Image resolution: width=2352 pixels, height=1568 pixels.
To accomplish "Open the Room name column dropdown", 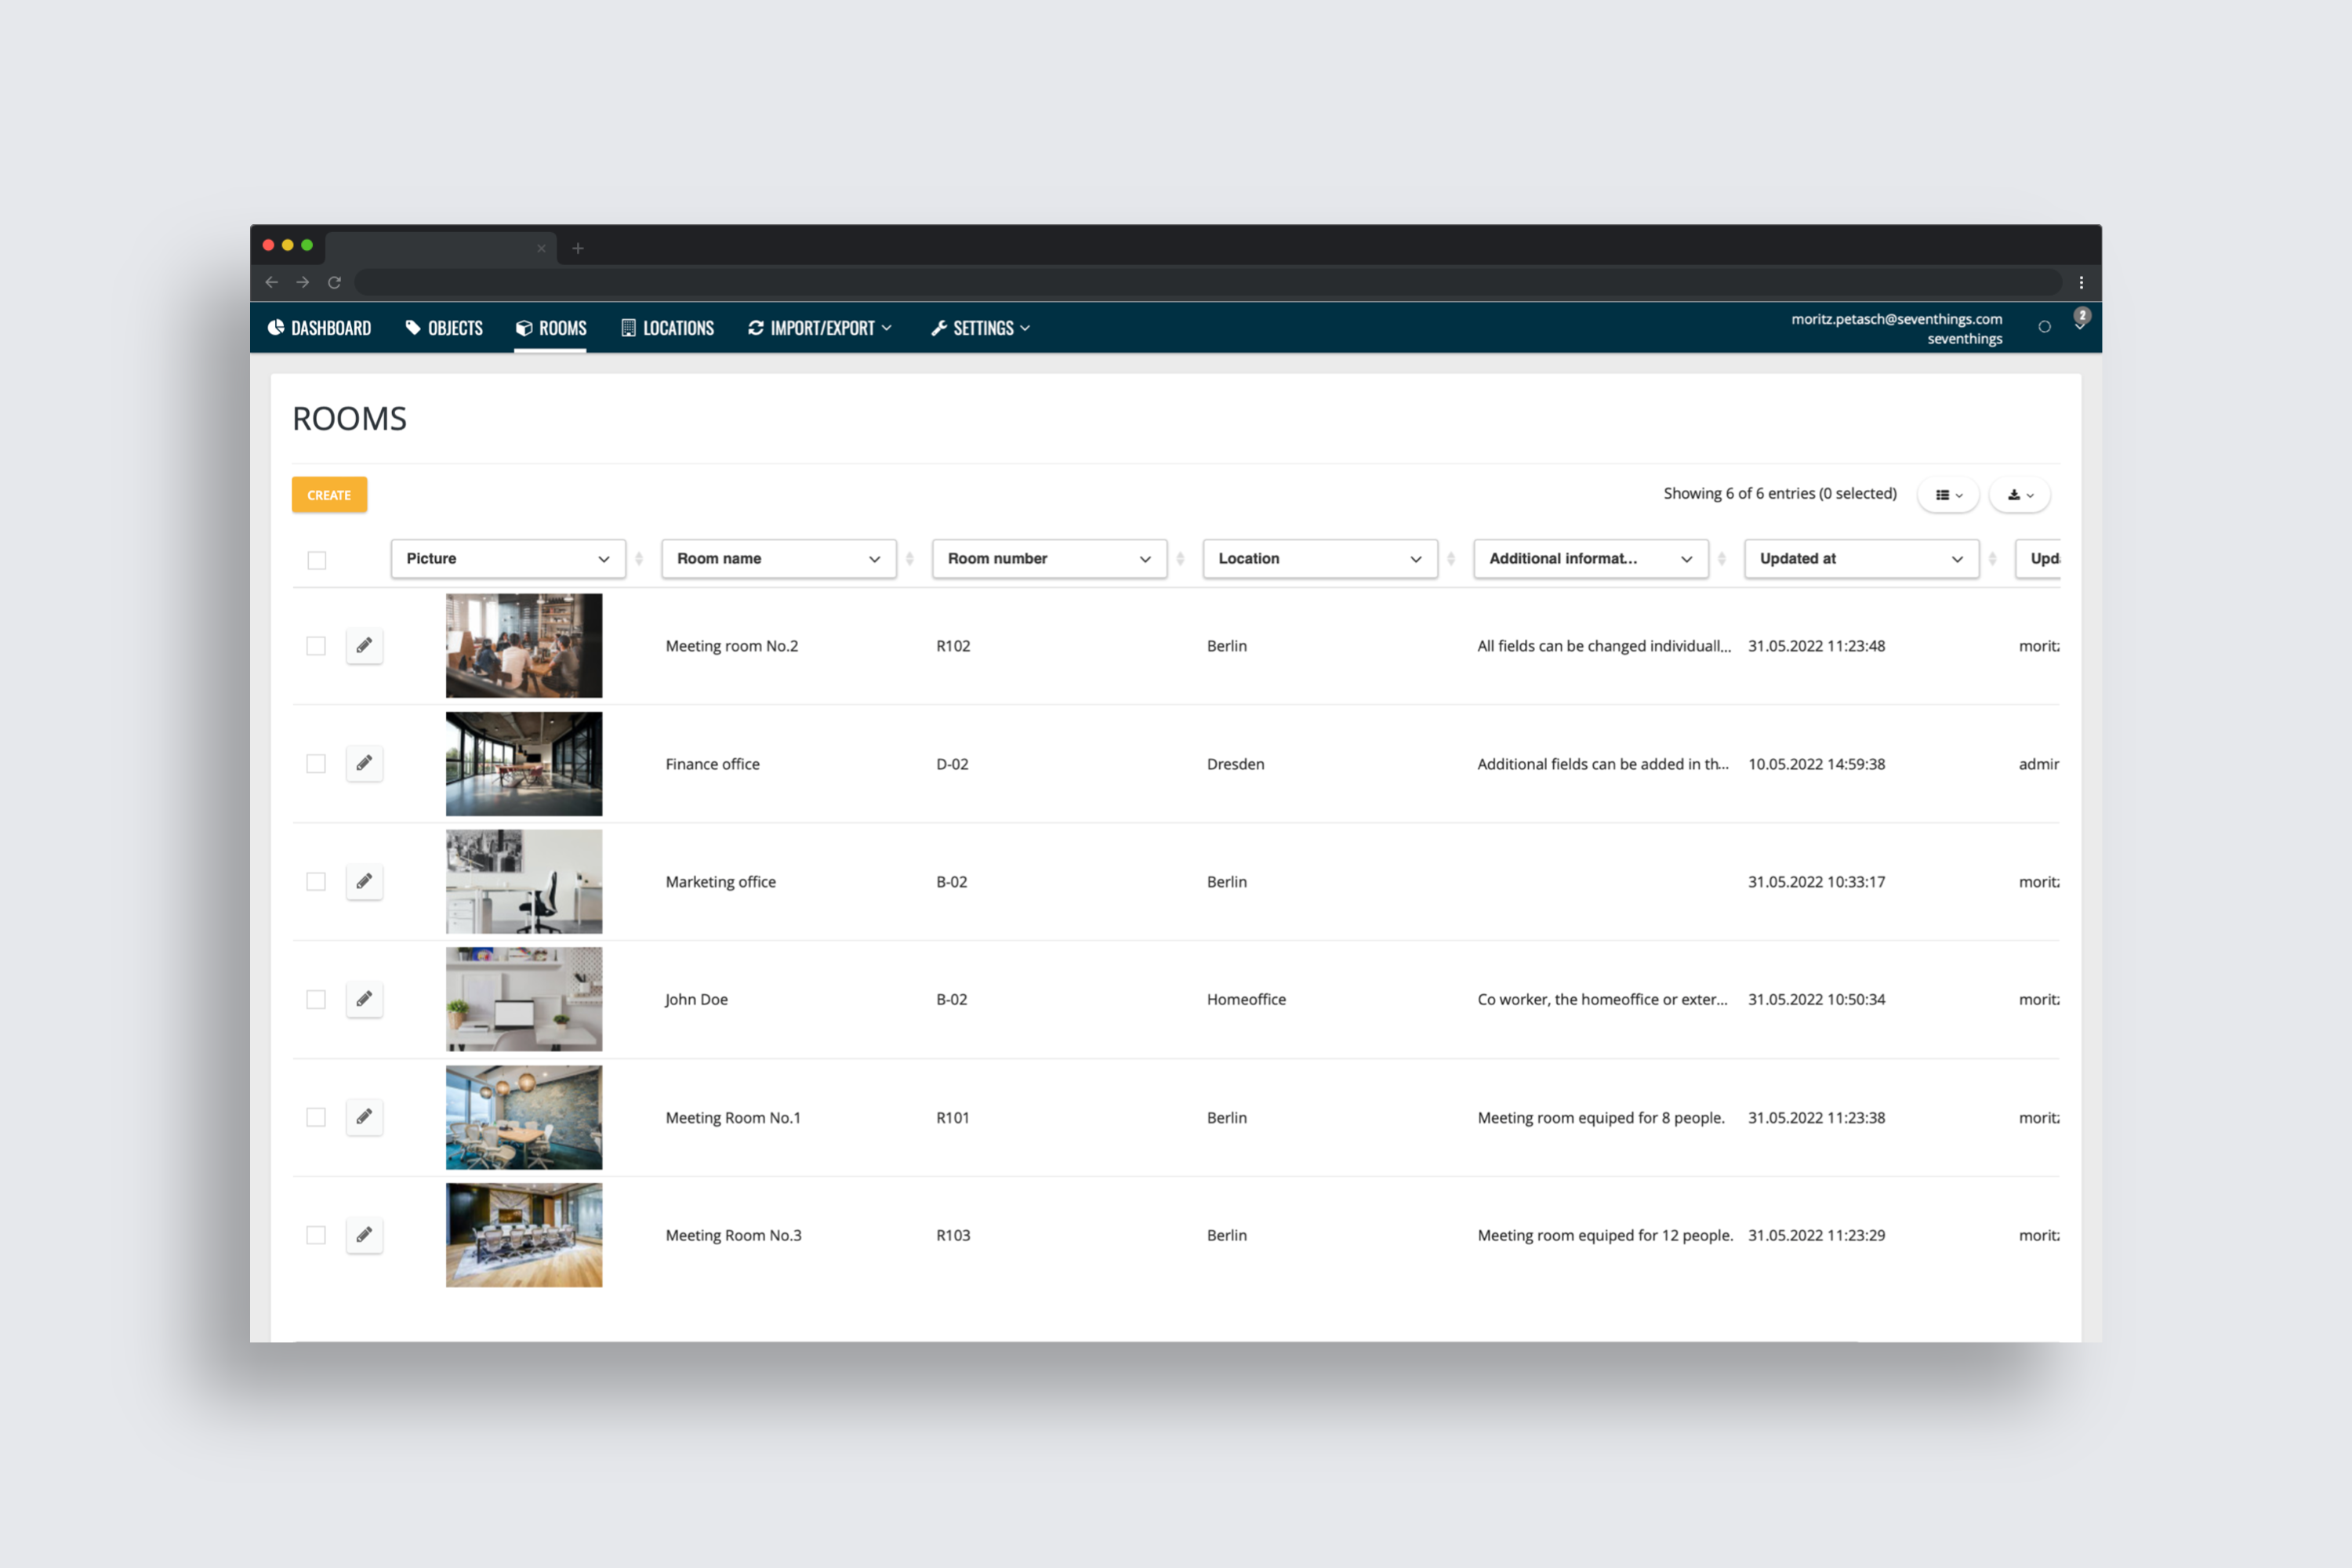I will (779, 559).
